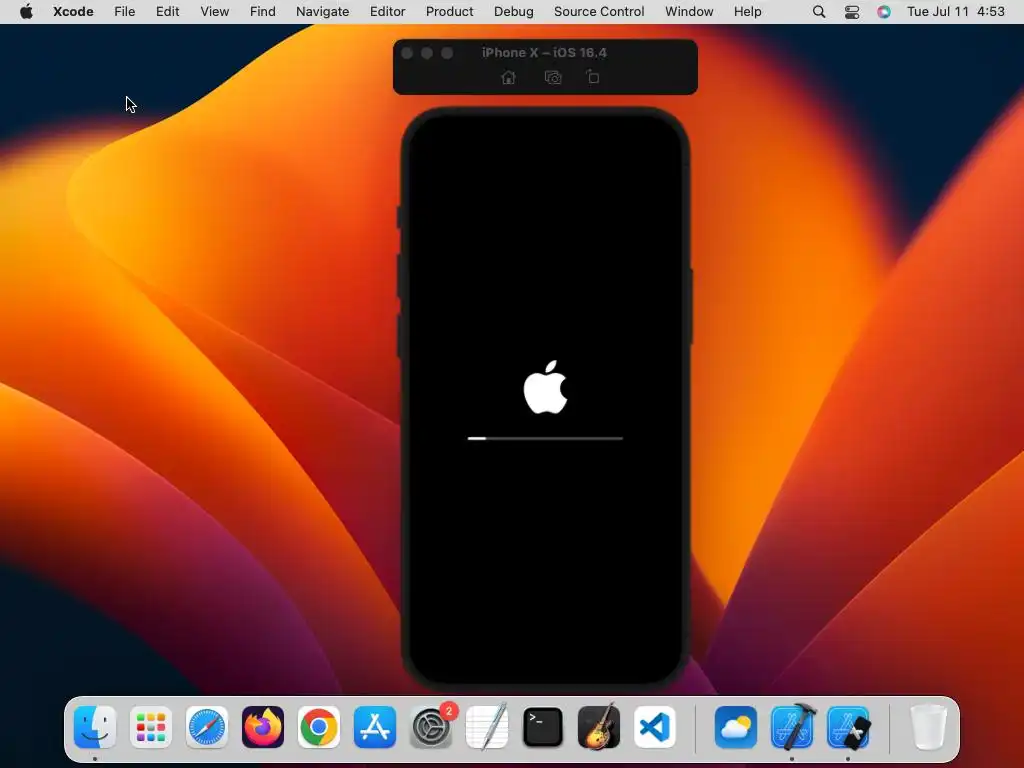
Task: Take a screenshot with the Simulator camera icon
Action: [x=552, y=78]
